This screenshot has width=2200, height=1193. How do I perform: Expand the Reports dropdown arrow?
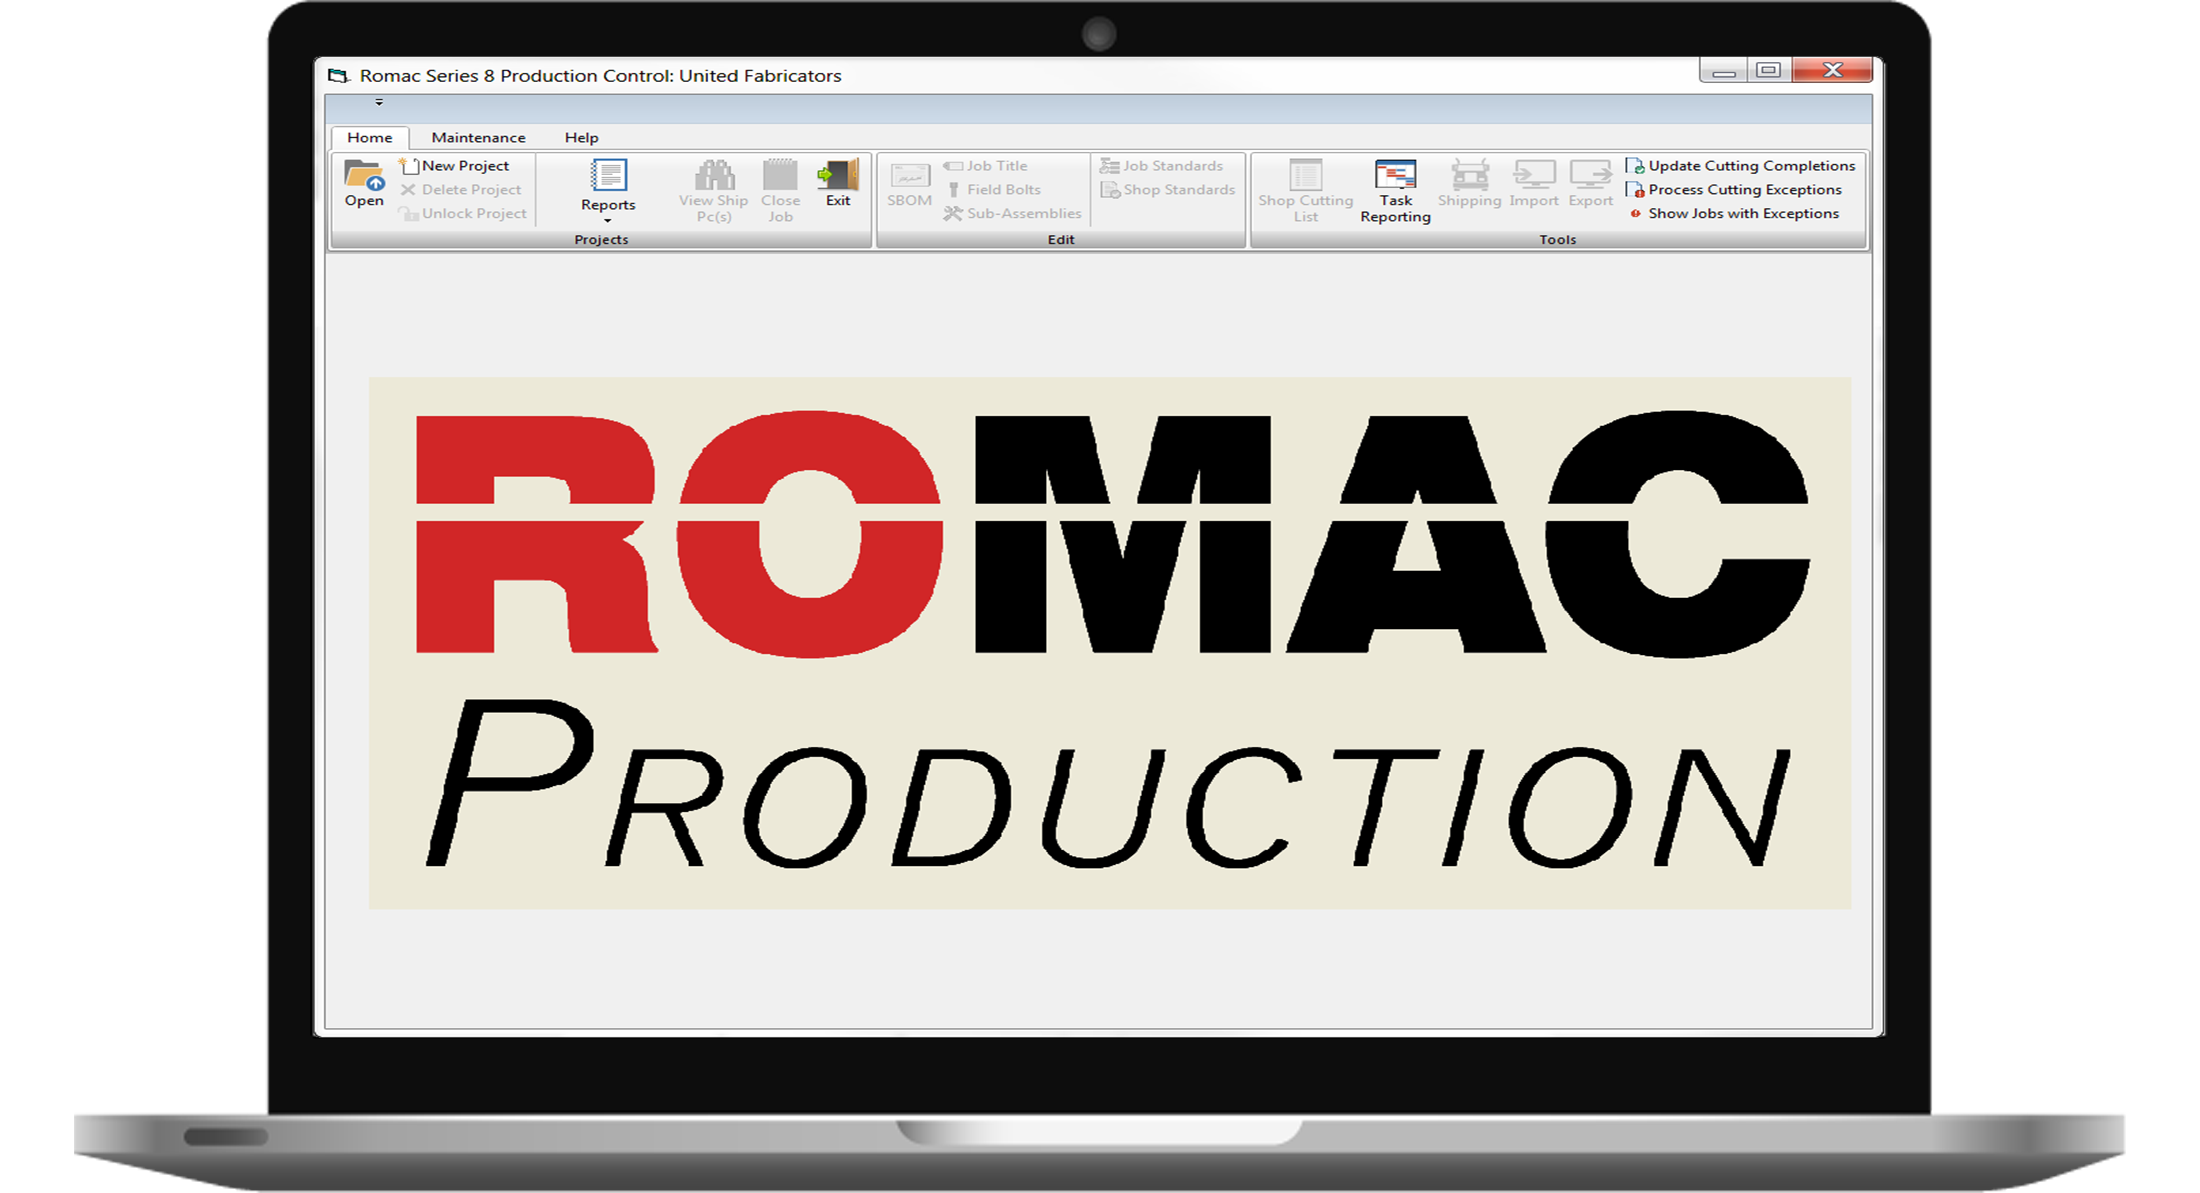click(607, 221)
